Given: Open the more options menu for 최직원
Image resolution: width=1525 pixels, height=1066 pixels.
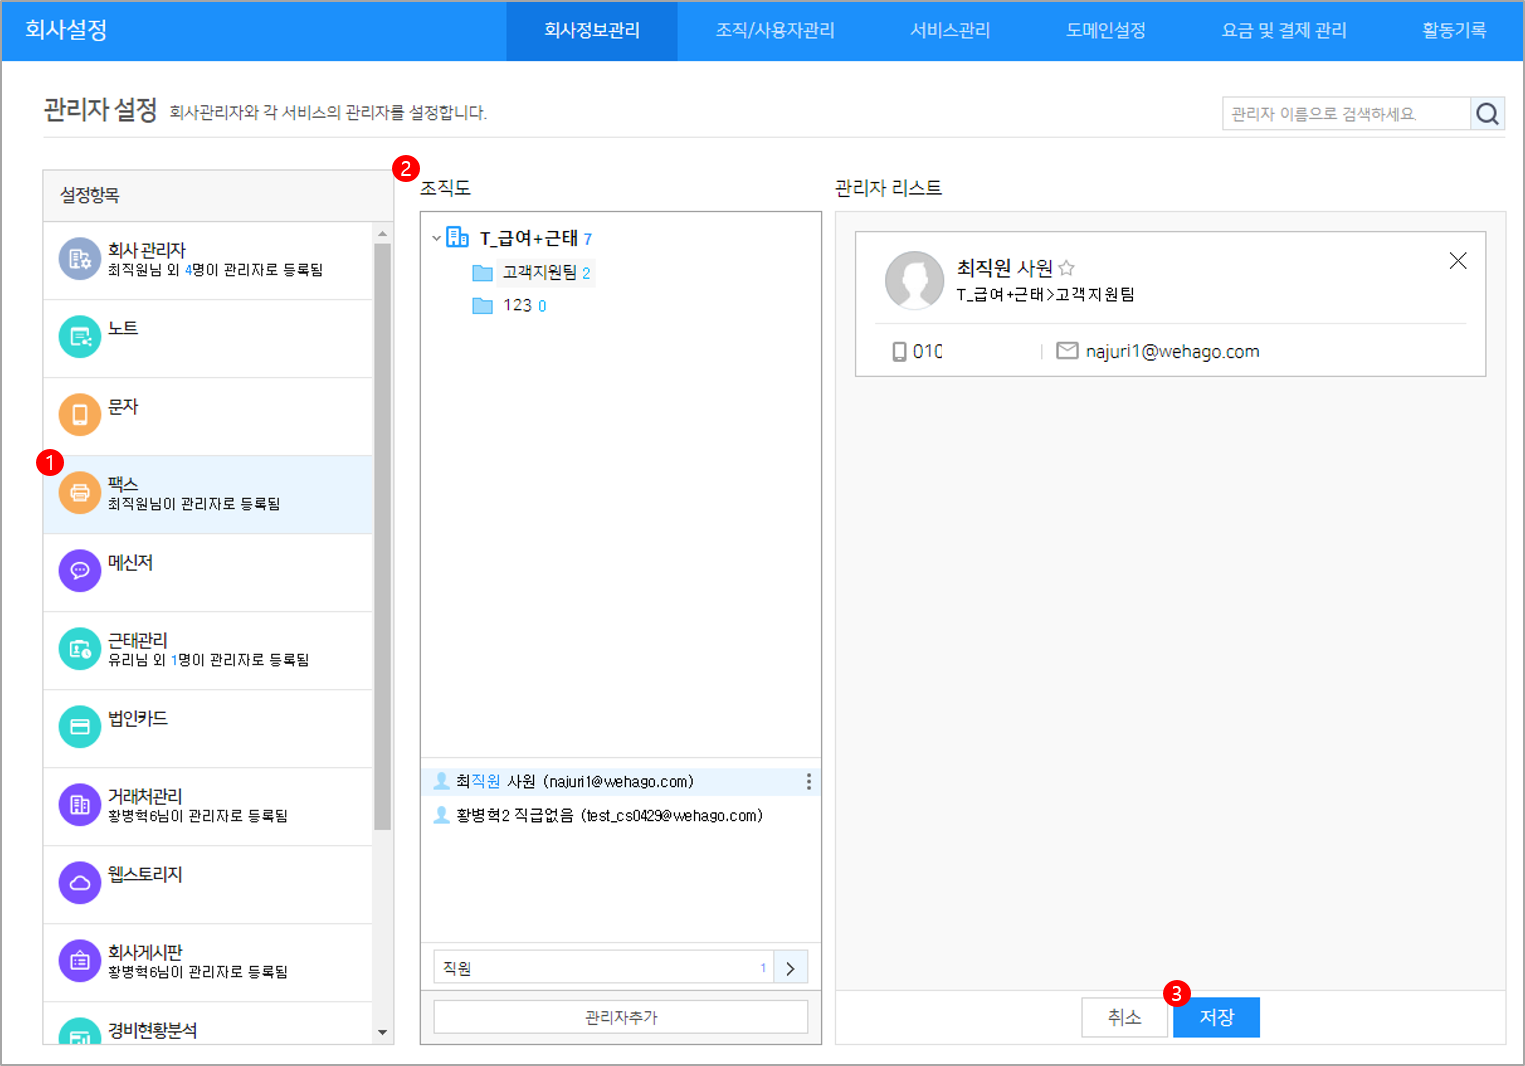Looking at the screenshot, I should (x=808, y=782).
